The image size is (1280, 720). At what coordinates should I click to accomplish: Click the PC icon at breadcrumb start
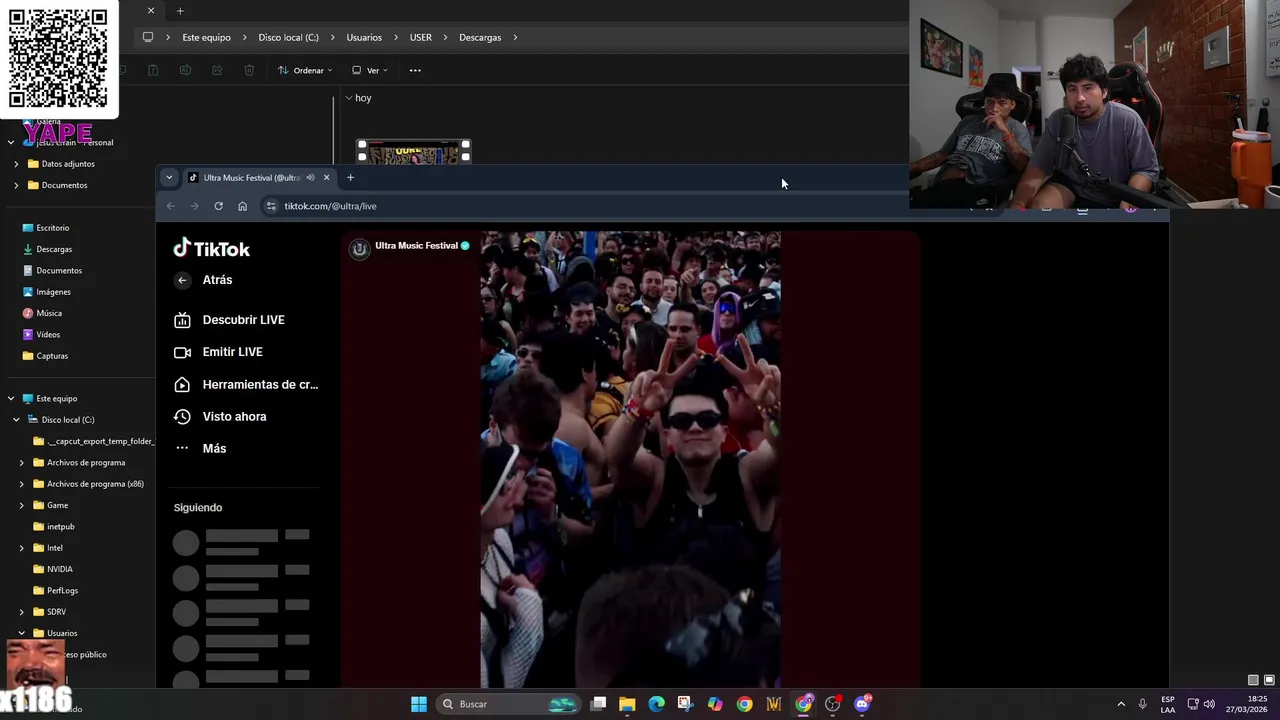point(148,38)
